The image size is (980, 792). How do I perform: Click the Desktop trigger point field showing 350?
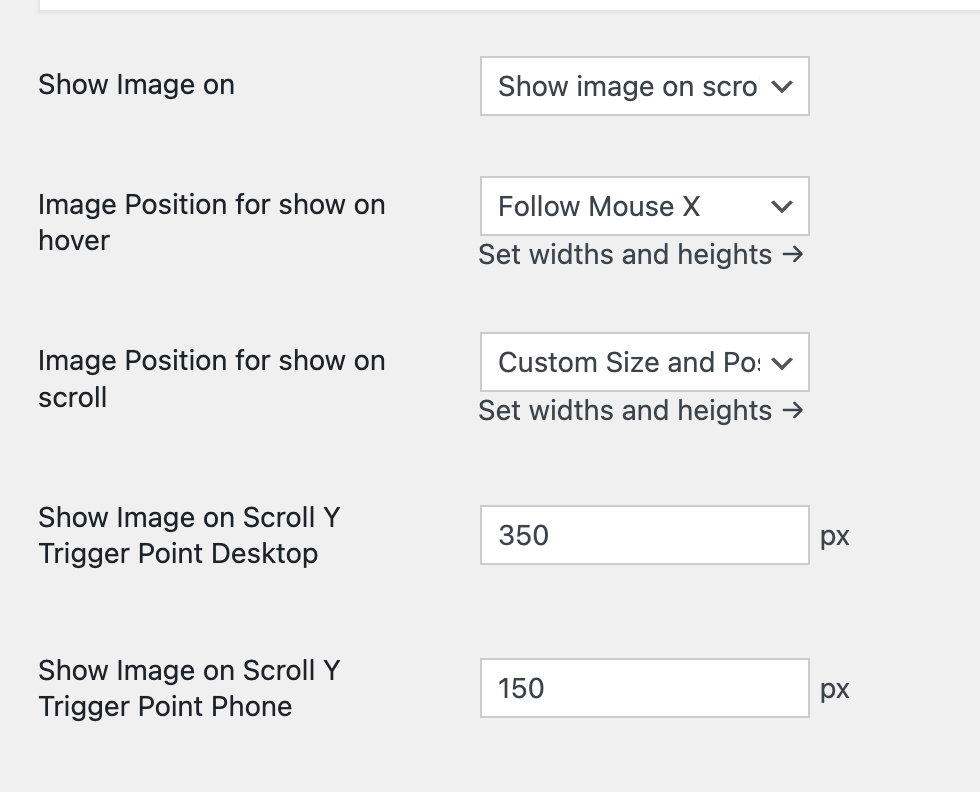[x=644, y=535]
